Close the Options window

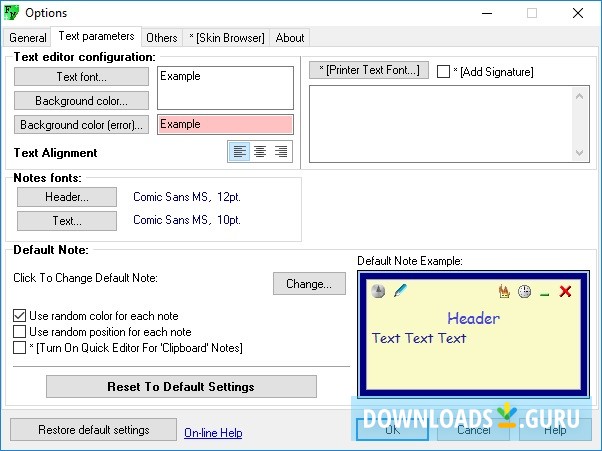coord(578,13)
